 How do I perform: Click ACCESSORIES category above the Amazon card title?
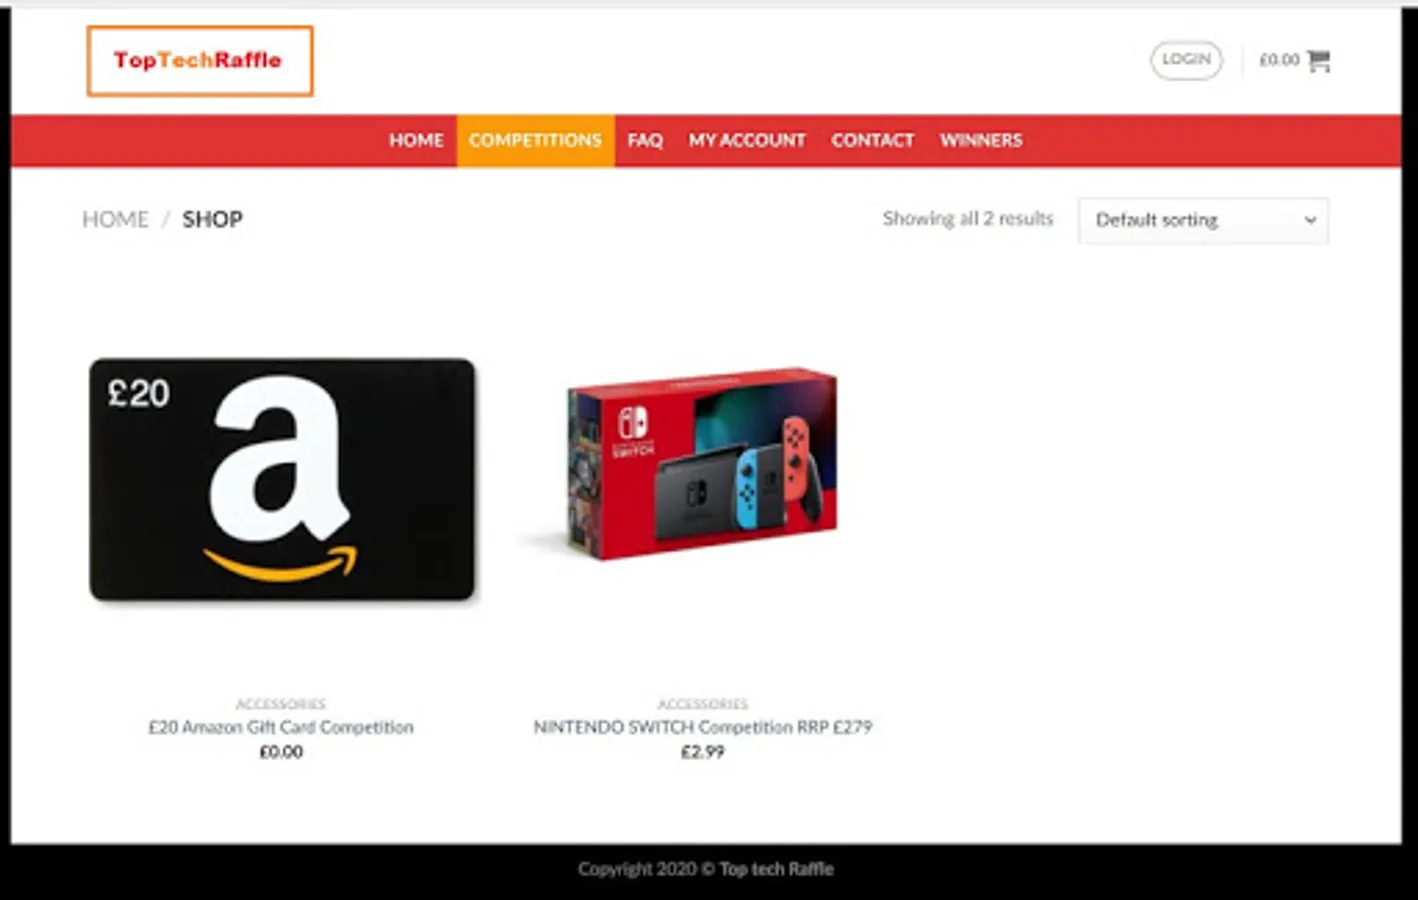click(x=281, y=704)
